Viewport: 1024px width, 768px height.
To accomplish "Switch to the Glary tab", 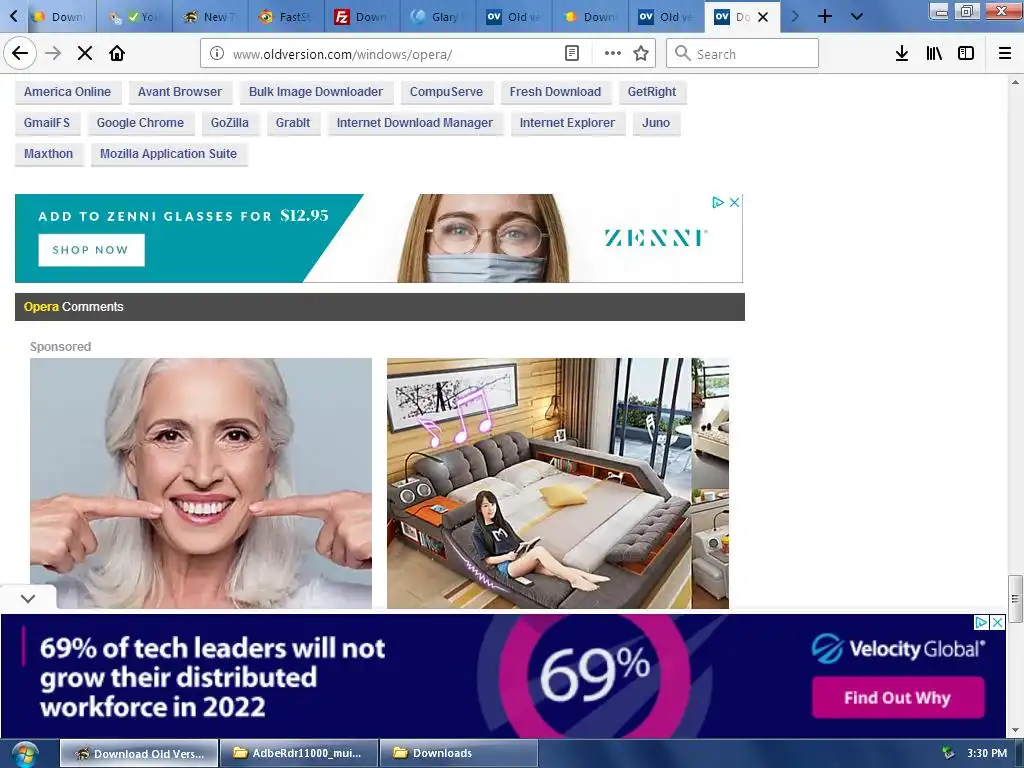I will click(438, 16).
